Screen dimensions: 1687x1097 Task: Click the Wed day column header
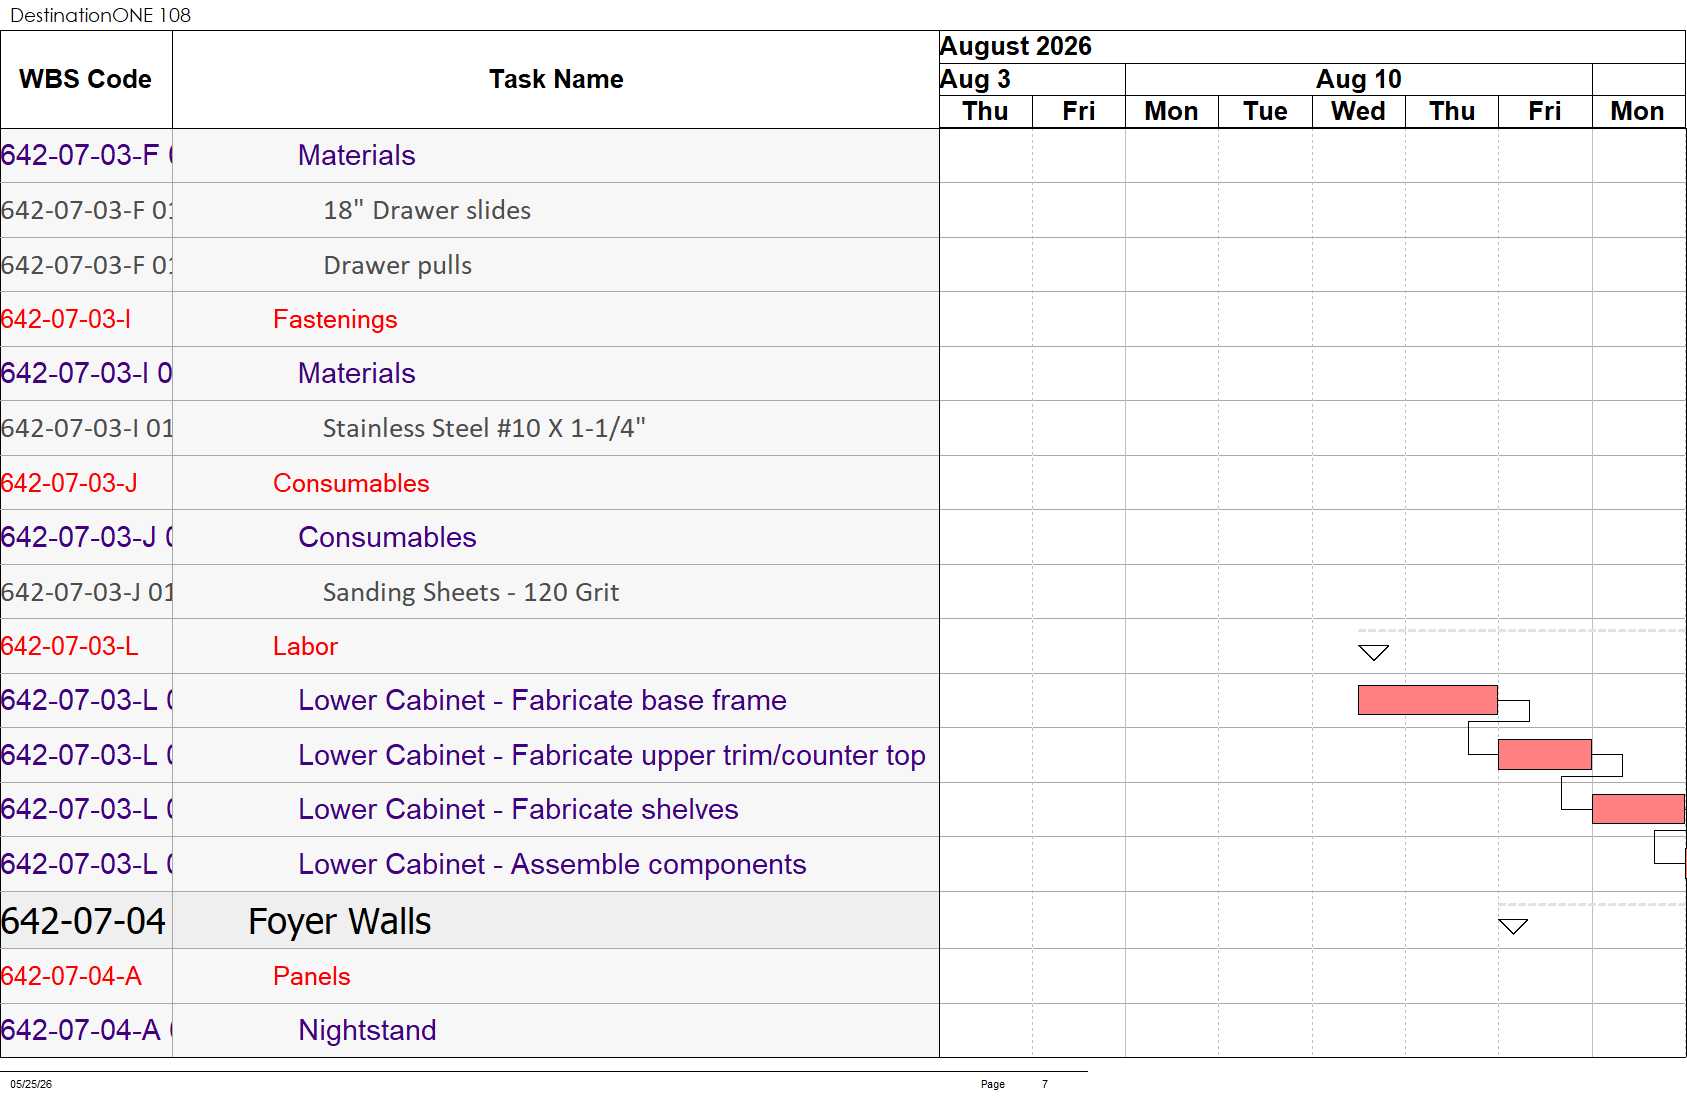1358,111
